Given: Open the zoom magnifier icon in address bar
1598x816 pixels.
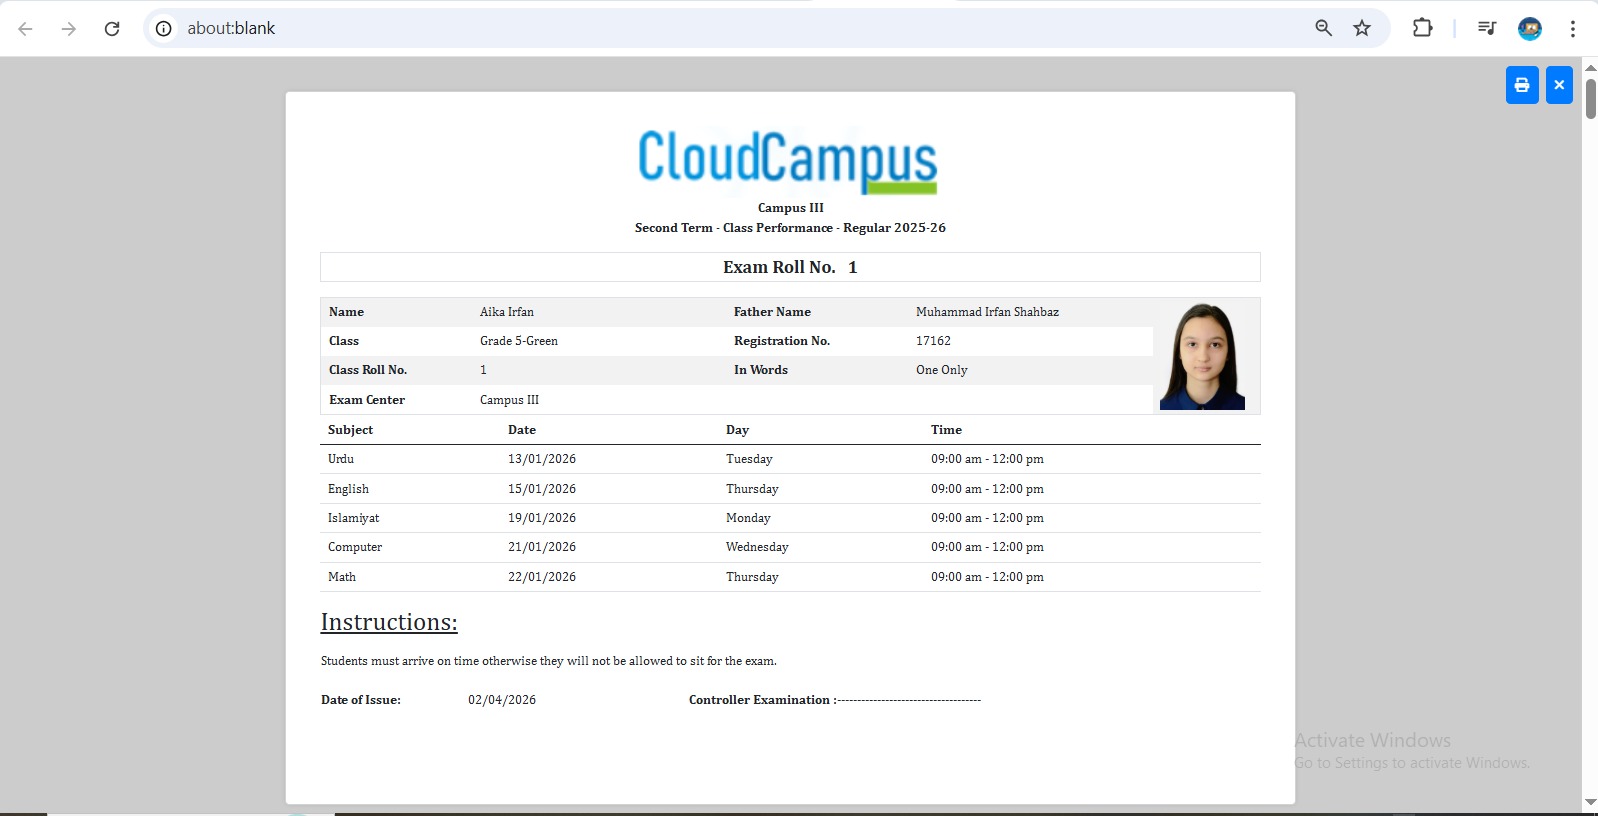Looking at the screenshot, I should tap(1323, 28).
